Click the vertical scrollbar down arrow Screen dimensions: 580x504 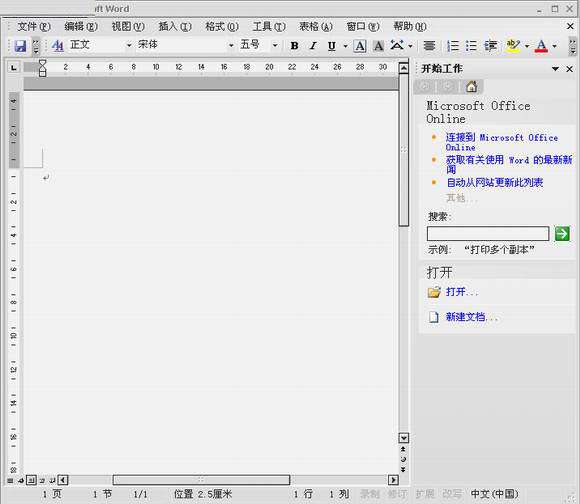404,438
